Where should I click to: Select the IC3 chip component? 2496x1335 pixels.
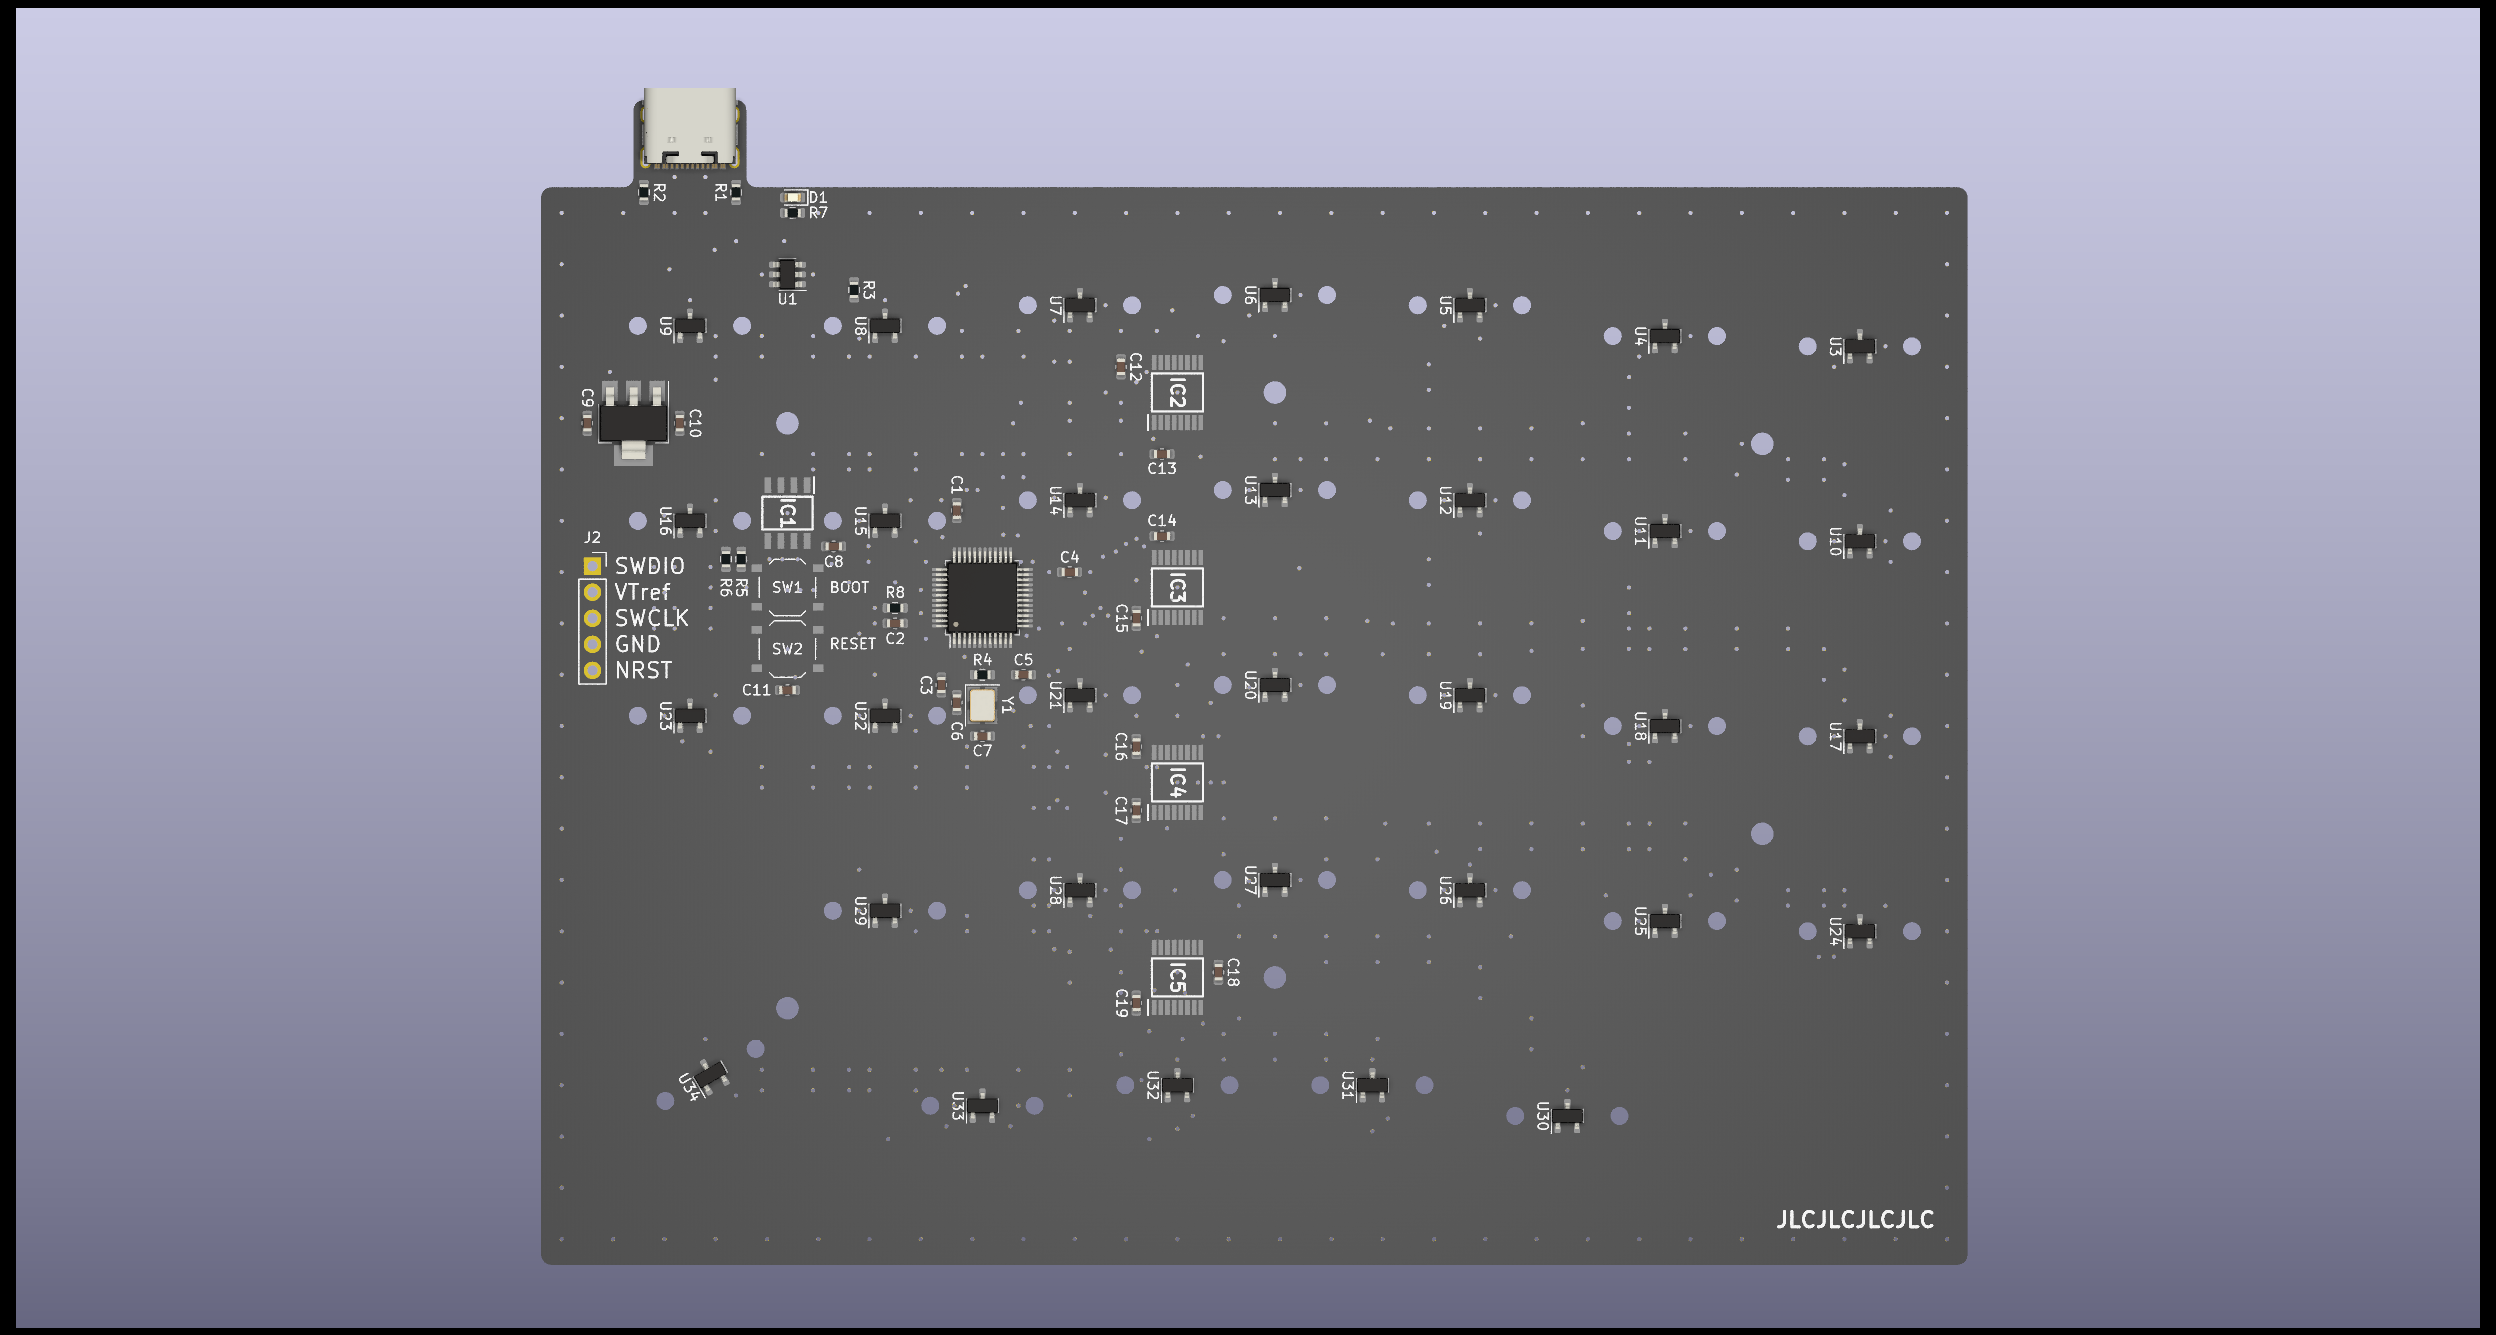(x=1176, y=588)
